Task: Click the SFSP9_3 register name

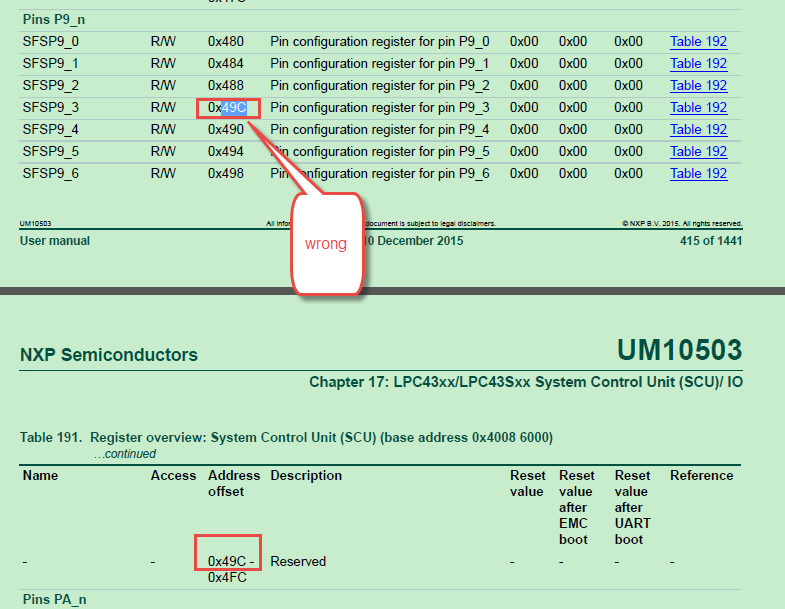Action: [x=51, y=108]
